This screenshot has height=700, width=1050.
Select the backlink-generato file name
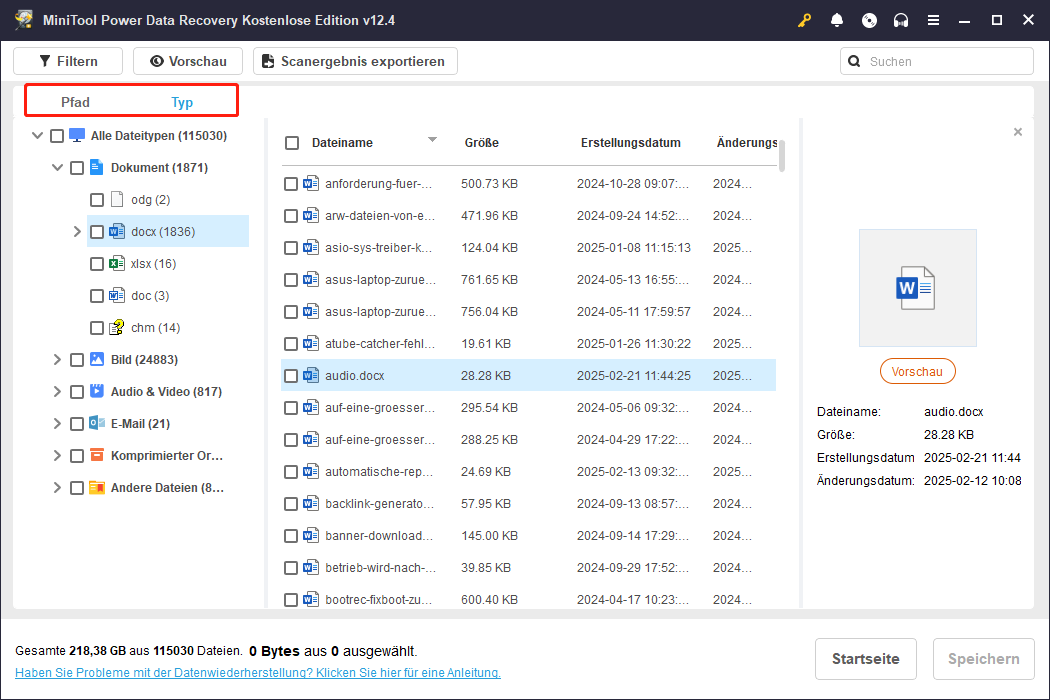(x=379, y=504)
